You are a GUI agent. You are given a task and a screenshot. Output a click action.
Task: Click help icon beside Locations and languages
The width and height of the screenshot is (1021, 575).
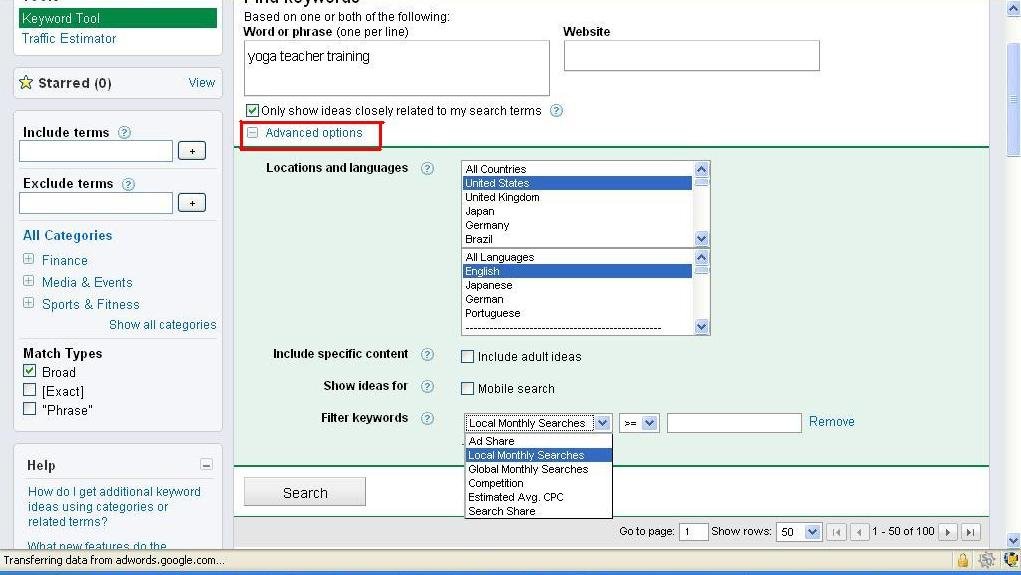coord(427,168)
